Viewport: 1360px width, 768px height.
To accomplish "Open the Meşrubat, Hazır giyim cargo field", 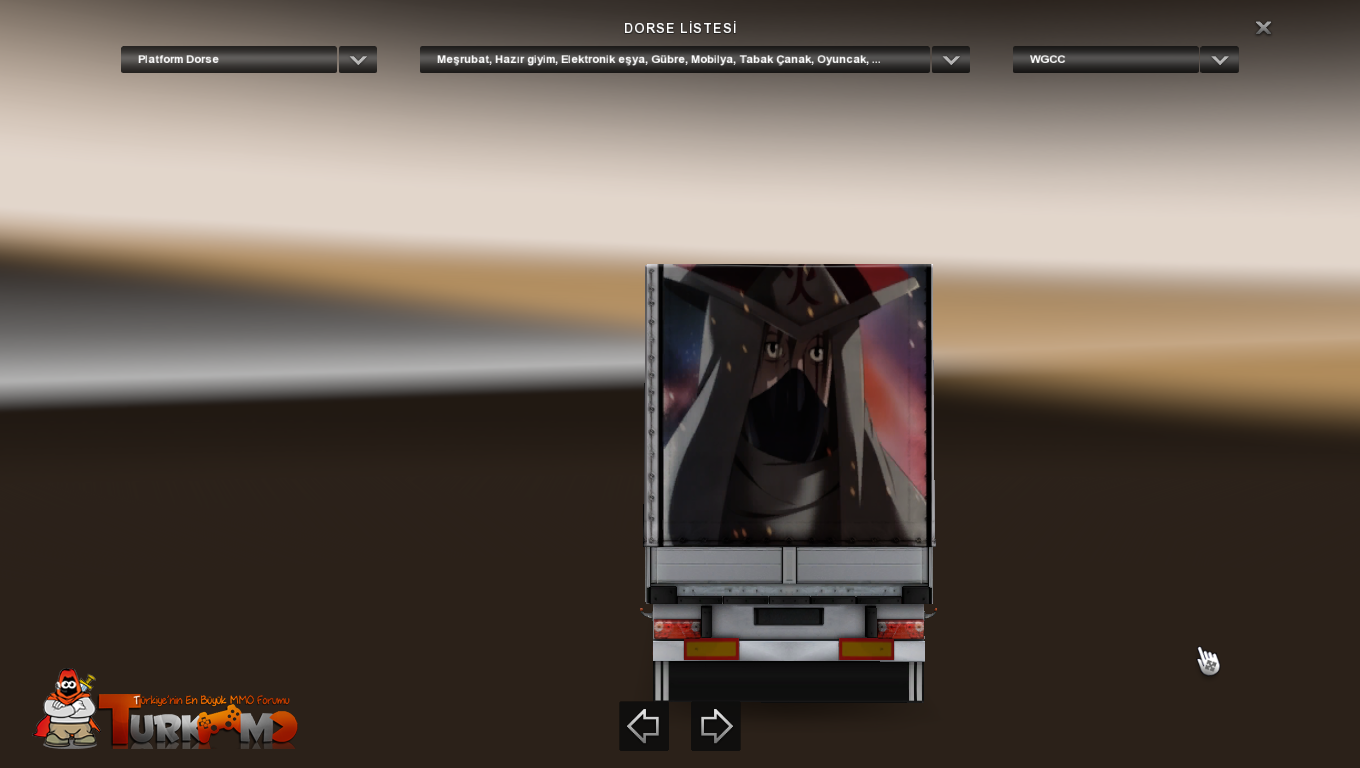I will [675, 60].
